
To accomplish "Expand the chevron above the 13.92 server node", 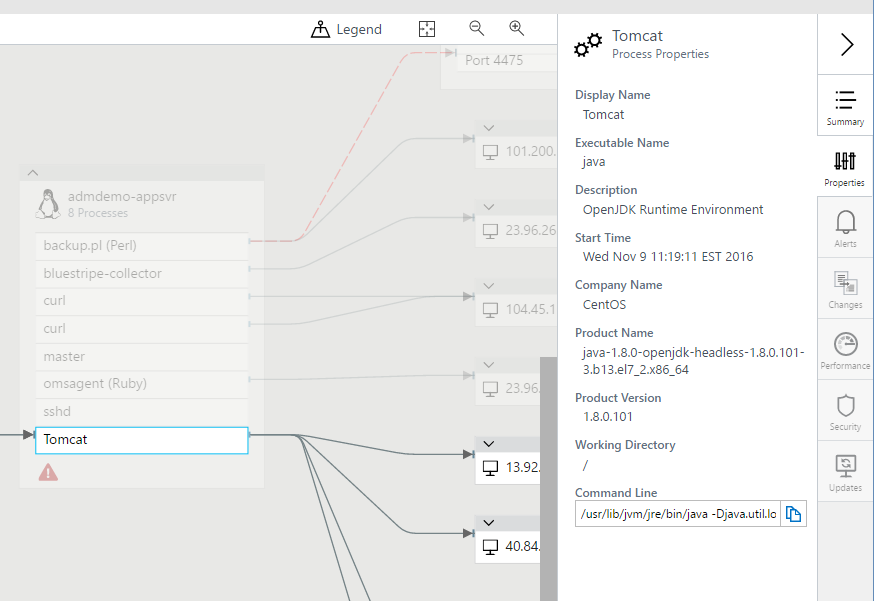I will pos(488,443).
